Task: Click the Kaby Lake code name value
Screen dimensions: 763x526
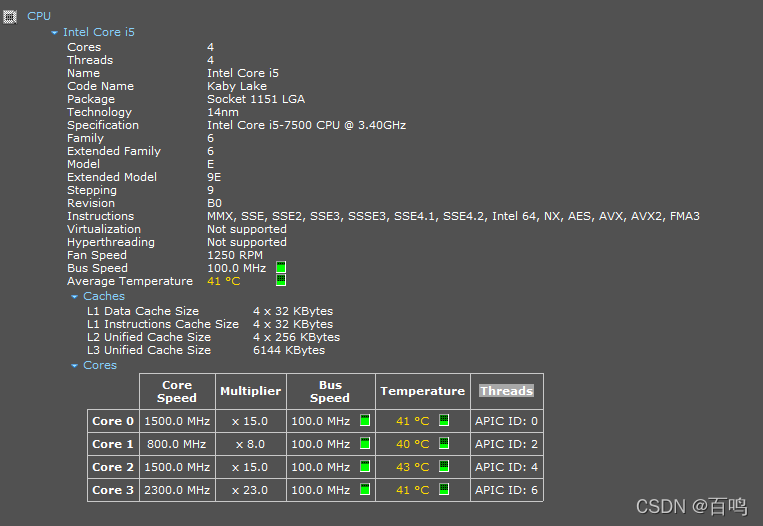Action: click(x=237, y=86)
